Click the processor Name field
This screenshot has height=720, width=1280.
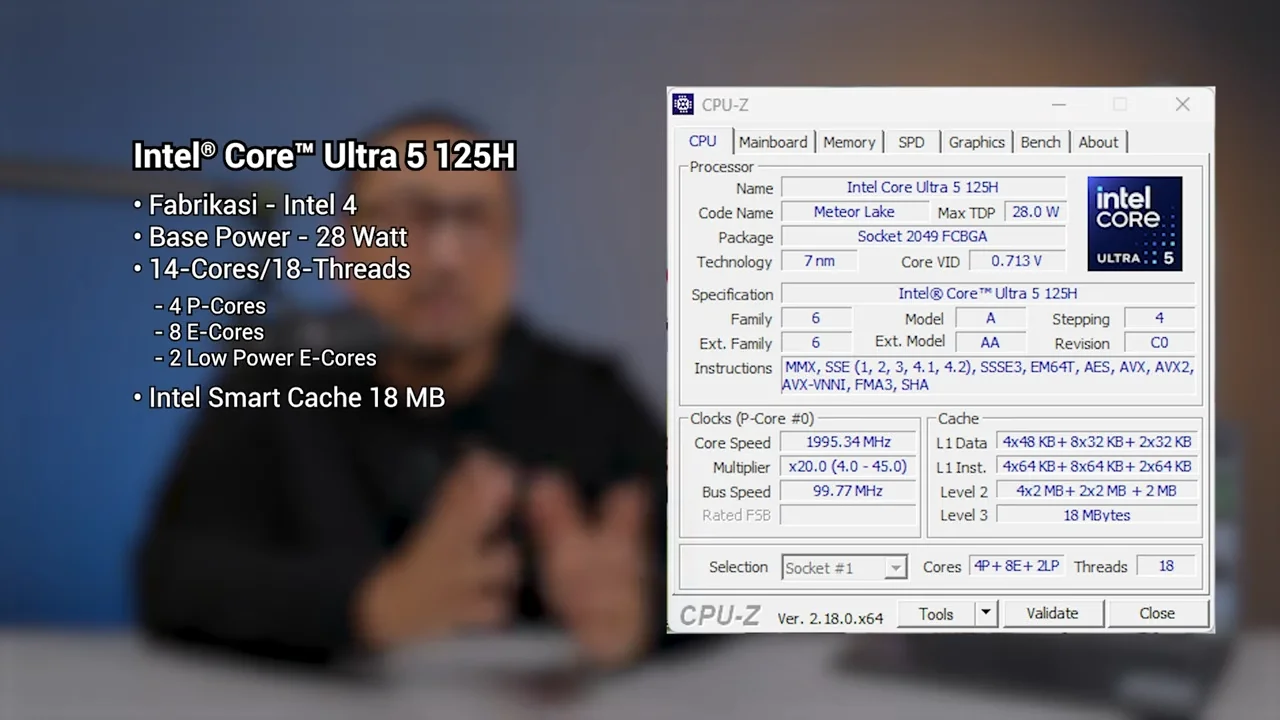tap(922, 188)
